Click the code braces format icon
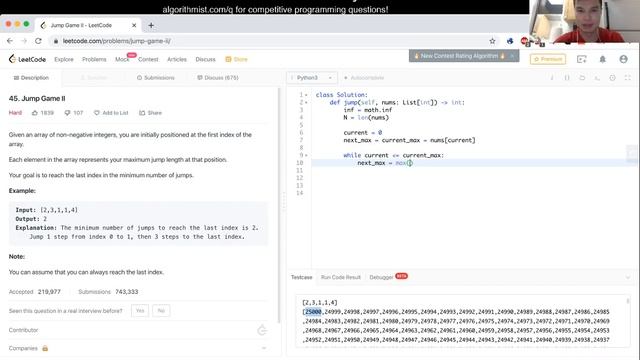This screenshot has width=640, height=360. (567, 78)
